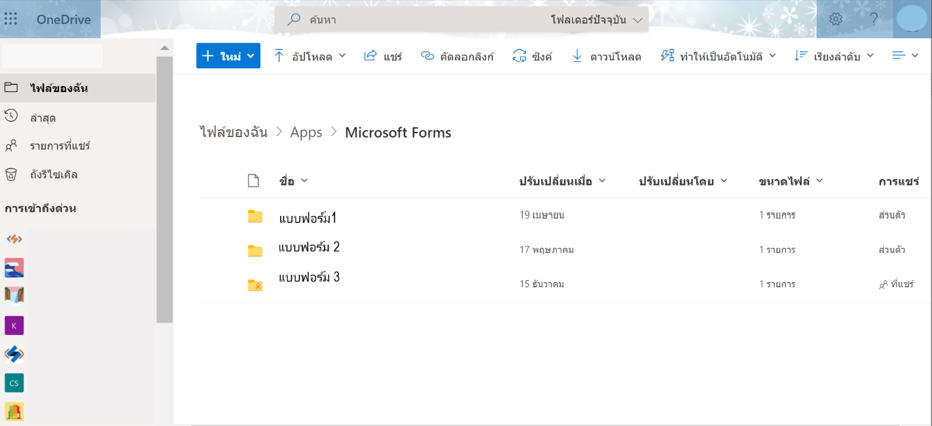Select ล่าสุด (Recent) in the sidebar
Image resolution: width=932 pixels, height=426 pixels.
tap(43, 118)
